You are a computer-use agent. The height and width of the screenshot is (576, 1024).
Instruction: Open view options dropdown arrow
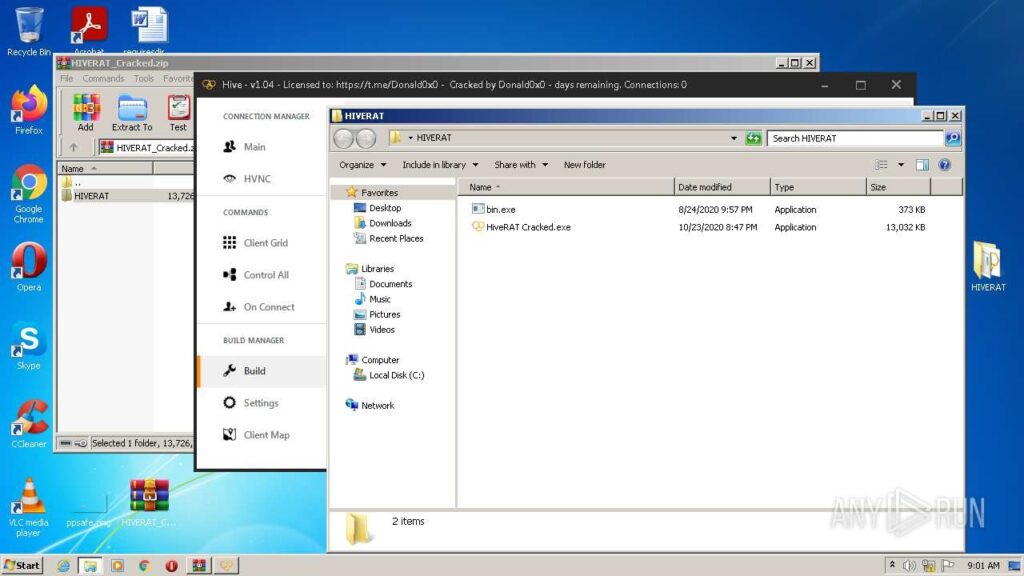[901, 165]
